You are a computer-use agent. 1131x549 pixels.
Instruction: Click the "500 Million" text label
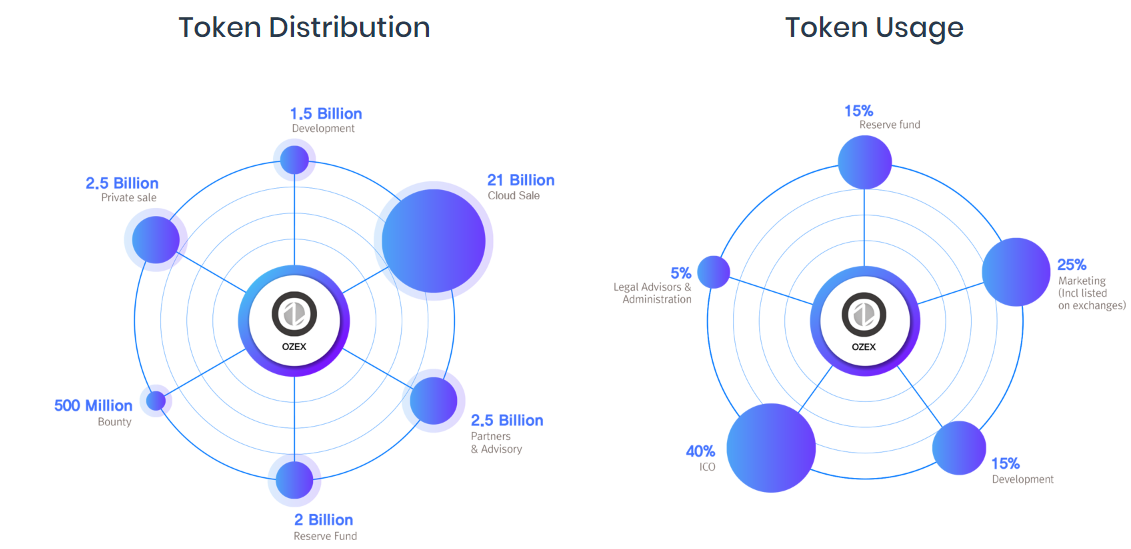point(93,405)
